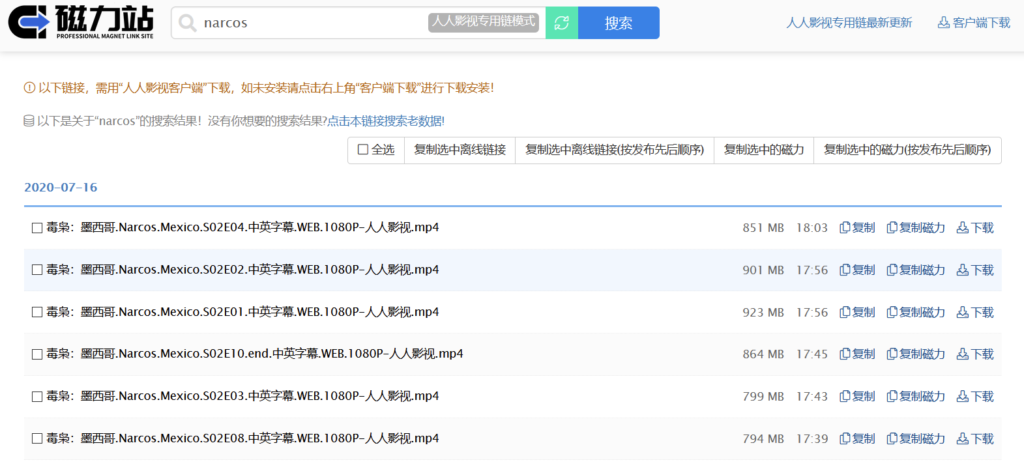Check the box for S02E08 file

click(37, 438)
